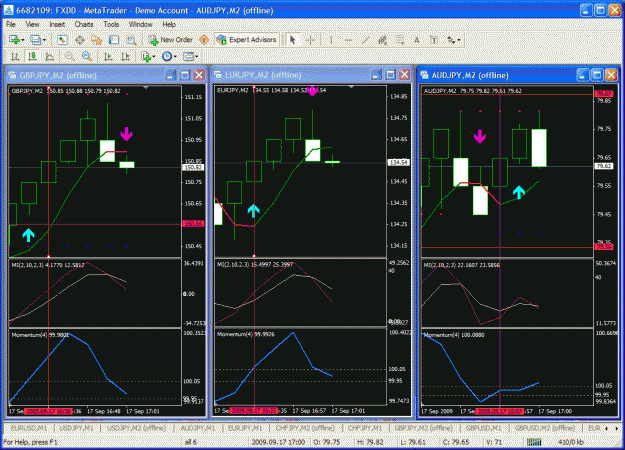
Task: Expand the templates dropdown arrow
Action: click(197, 57)
